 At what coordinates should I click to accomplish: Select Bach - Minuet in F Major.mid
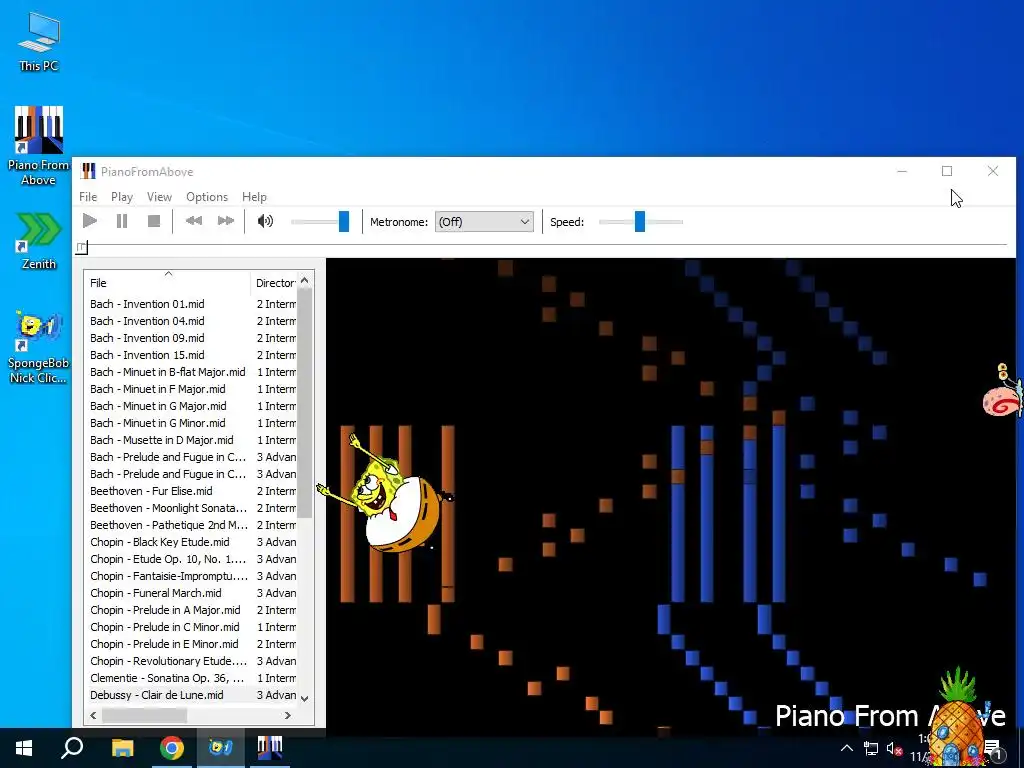(157, 389)
